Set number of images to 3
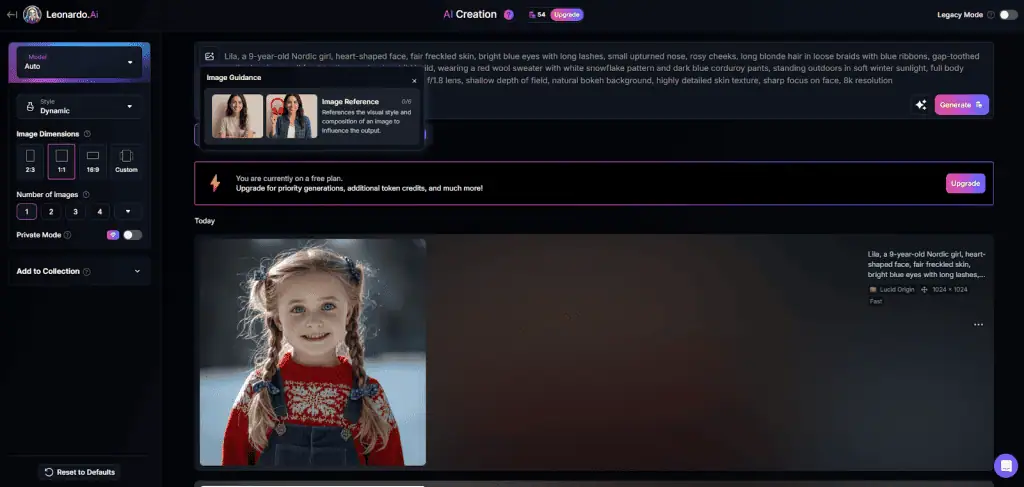Viewport: 1024px width, 487px height. pyautogui.click(x=75, y=212)
